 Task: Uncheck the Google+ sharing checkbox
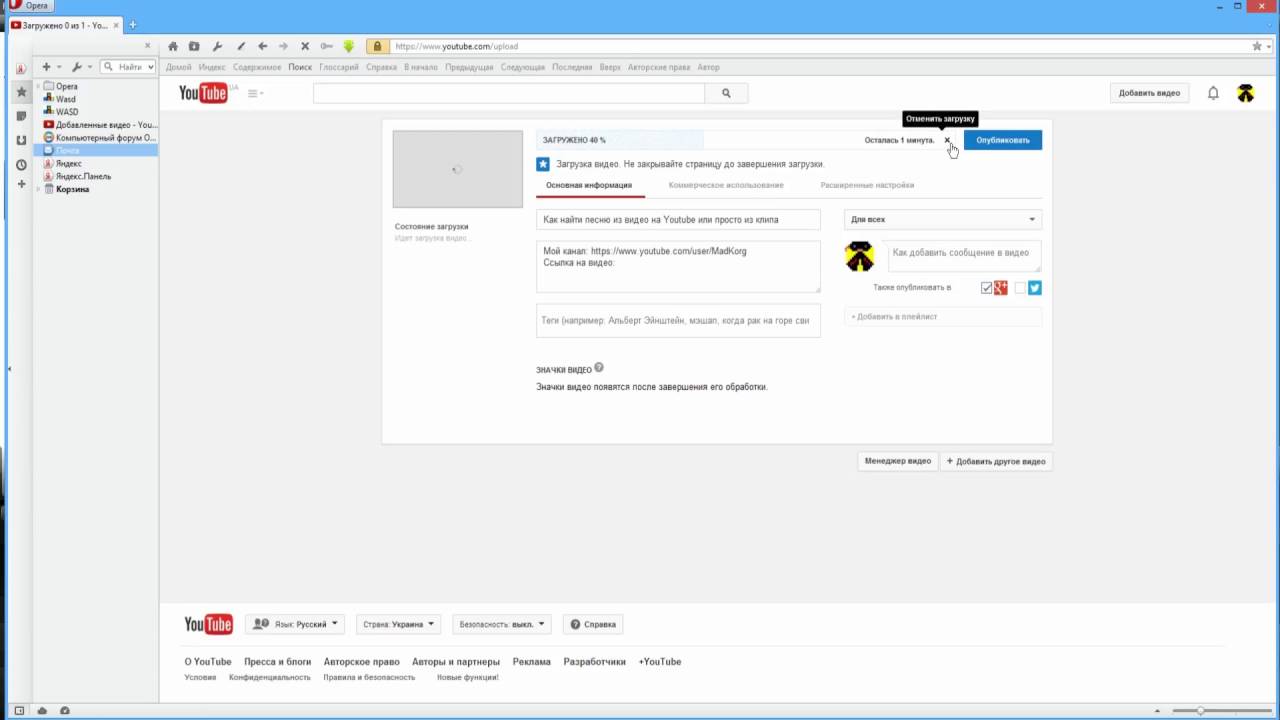coord(987,288)
